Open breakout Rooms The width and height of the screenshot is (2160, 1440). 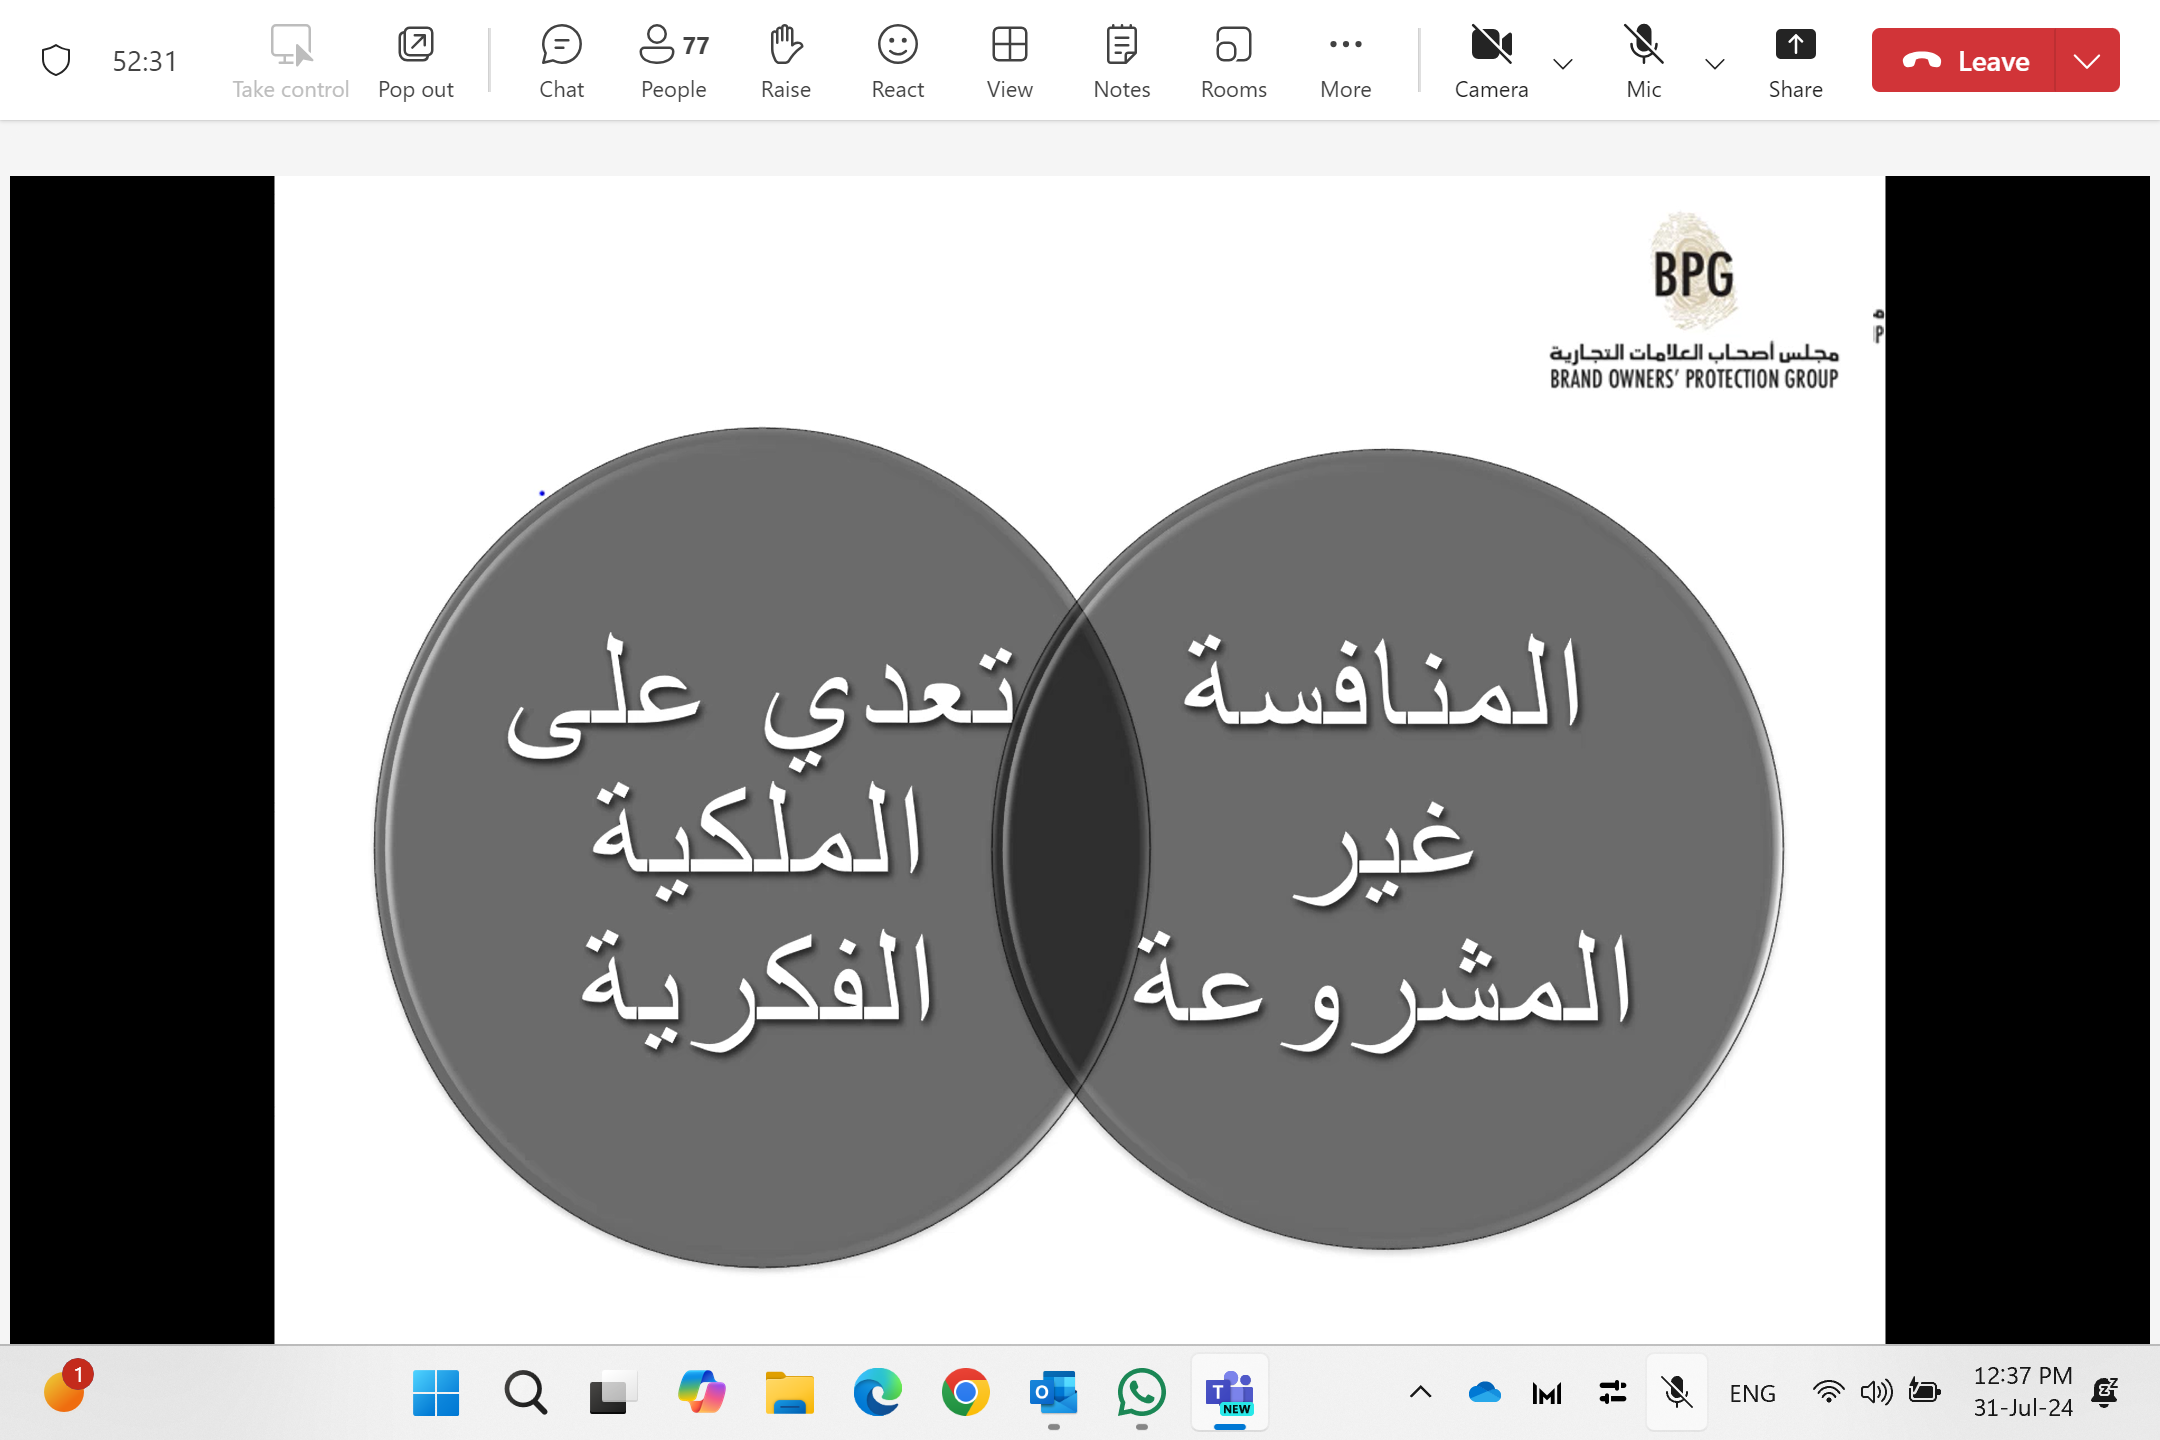click(x=1233, y=62)
